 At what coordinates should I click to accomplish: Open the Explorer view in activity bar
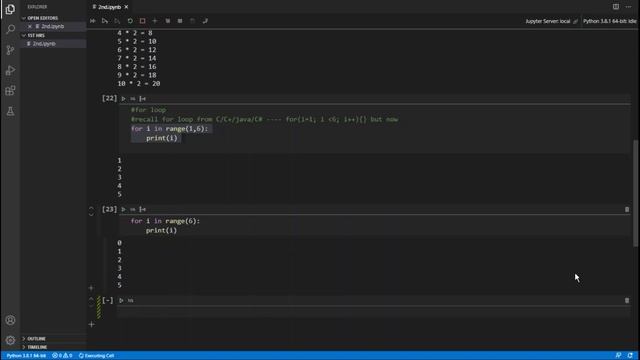point(10,9)
